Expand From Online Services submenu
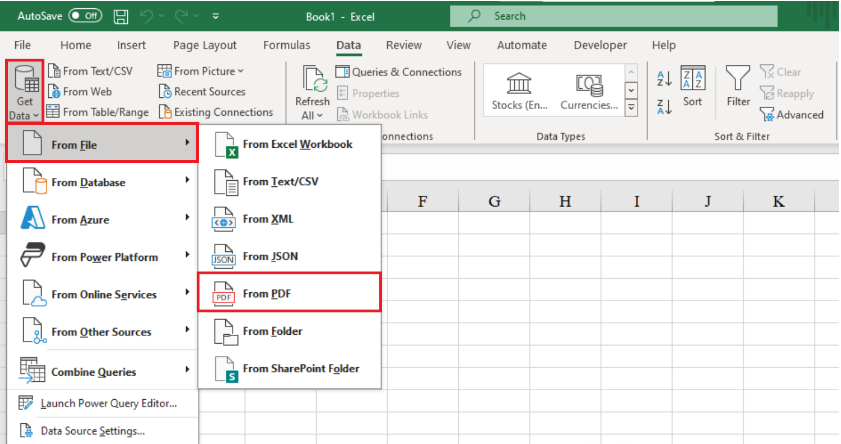Screen dimensions: 841x444 [x=103, y=294]
